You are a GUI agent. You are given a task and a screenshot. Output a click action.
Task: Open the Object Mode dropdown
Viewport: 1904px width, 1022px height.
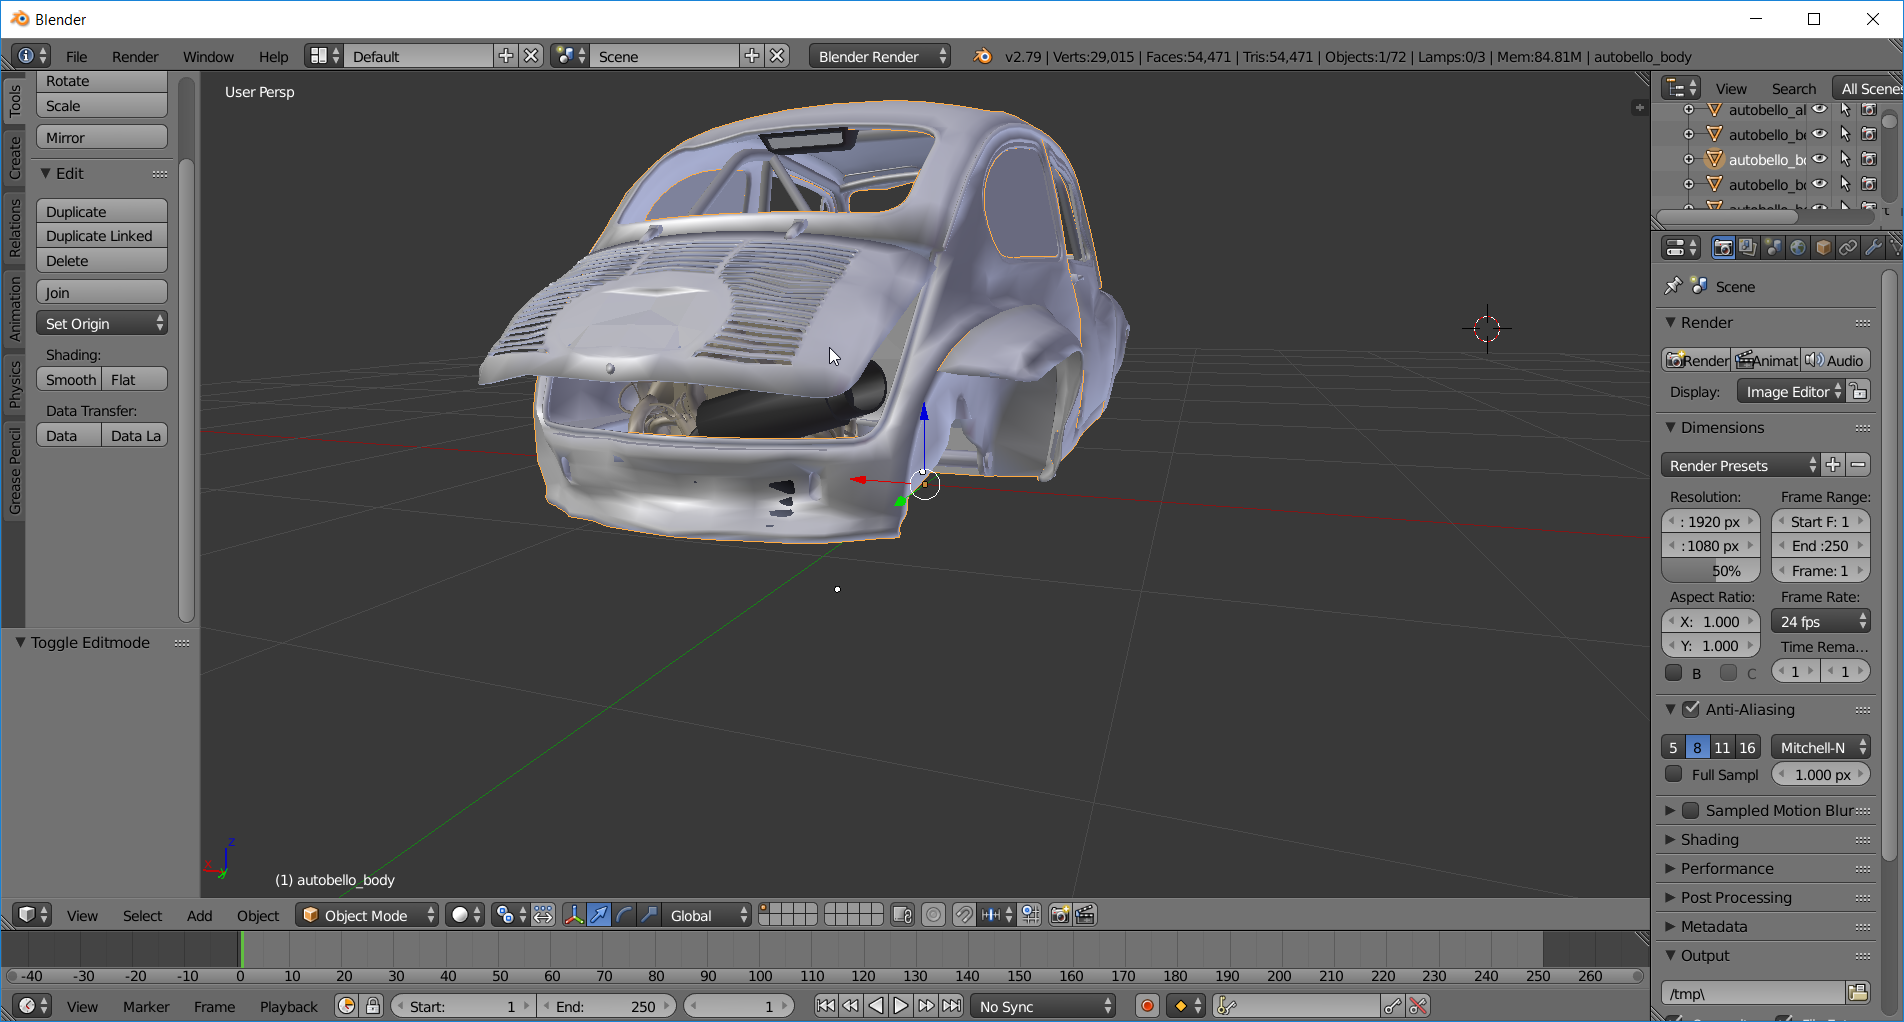click(x=367, y=915)
